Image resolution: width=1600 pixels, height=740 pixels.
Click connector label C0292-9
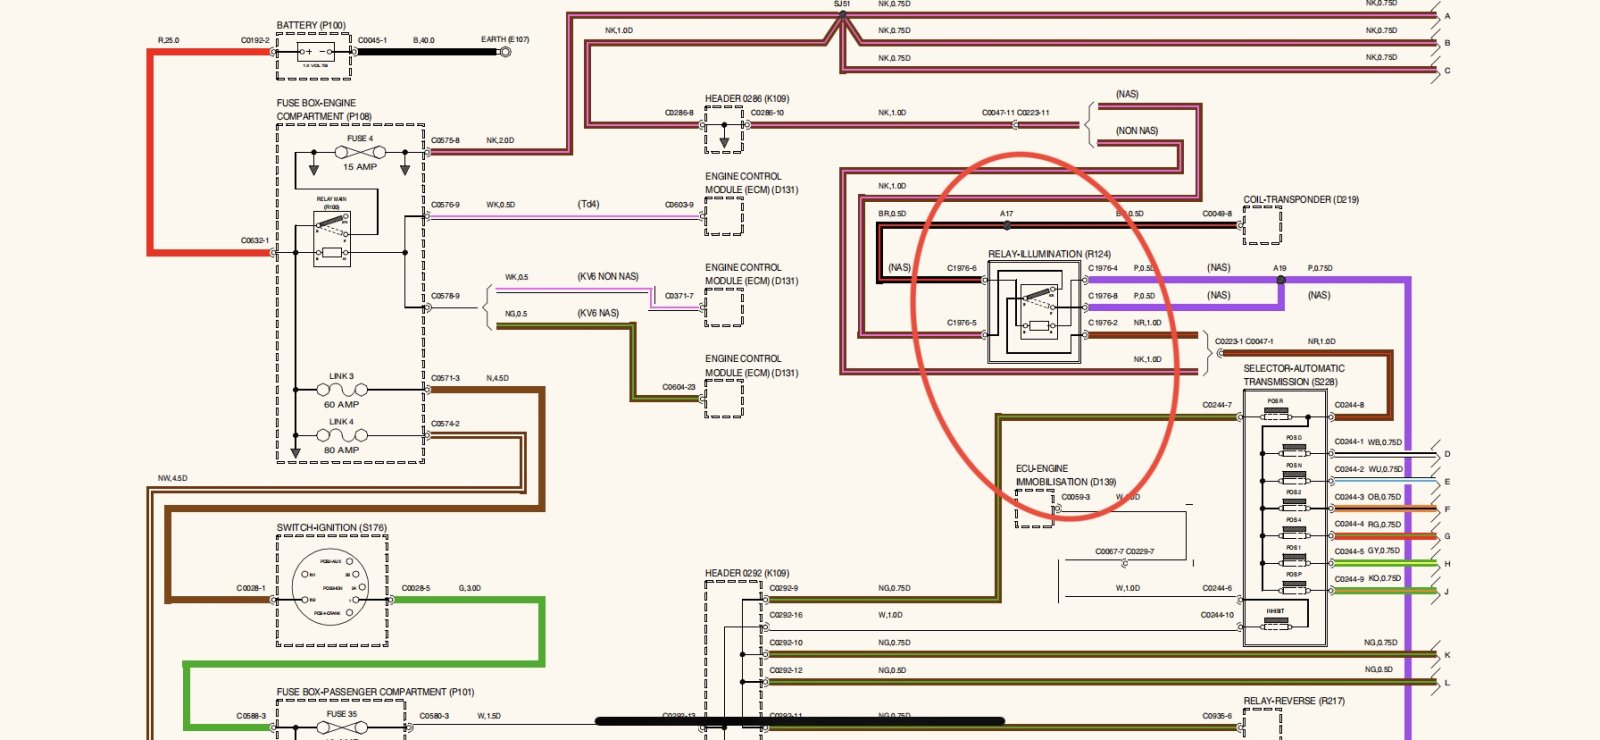[784, 588]
